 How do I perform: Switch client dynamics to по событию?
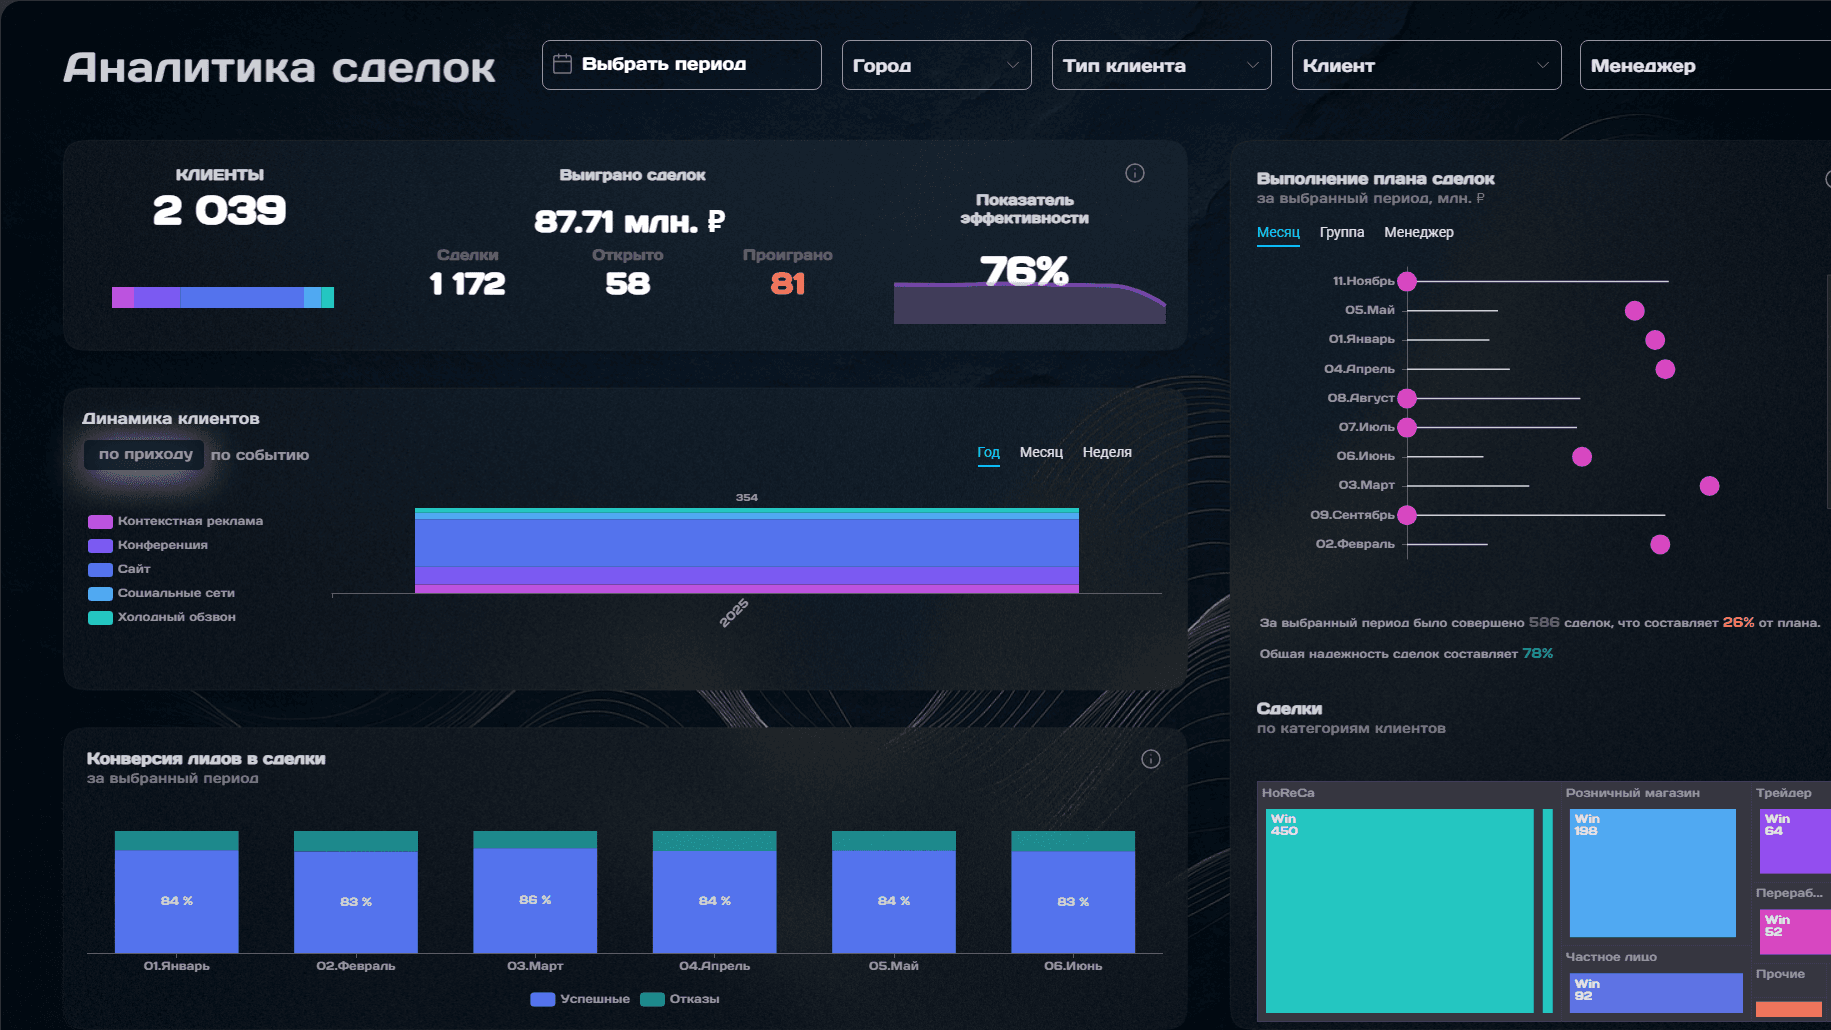(260, 455)
